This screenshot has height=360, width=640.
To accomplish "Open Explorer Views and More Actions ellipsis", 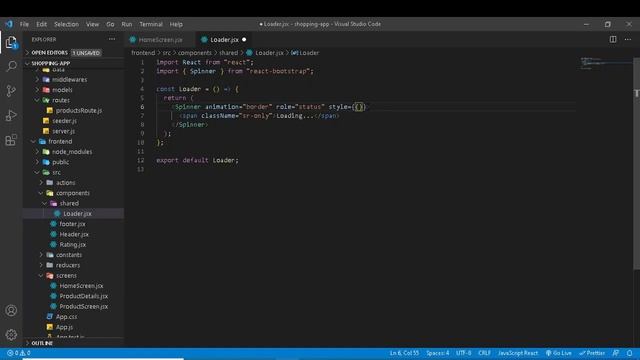I will pos(112,39).
